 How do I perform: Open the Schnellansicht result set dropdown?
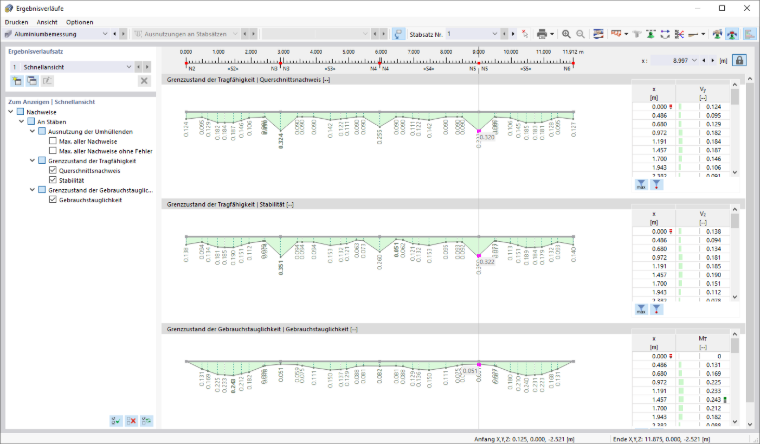click(x=129, y=67)
